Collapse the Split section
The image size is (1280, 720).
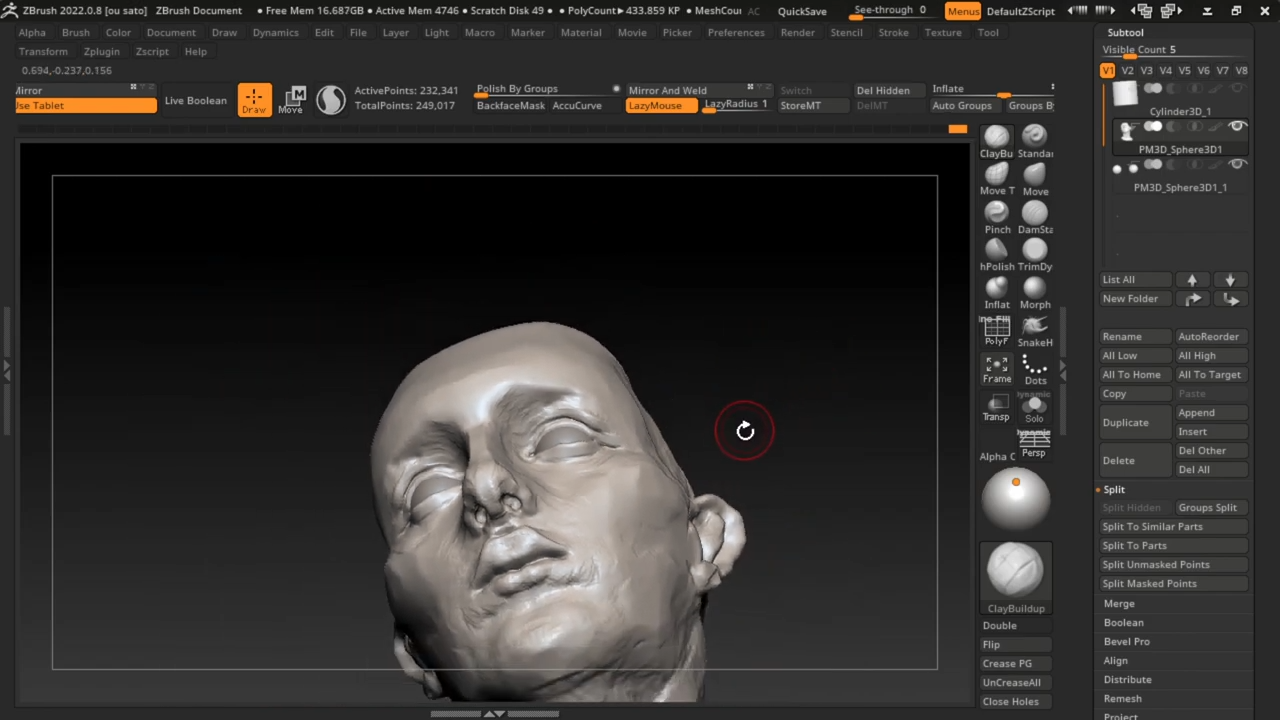[x=1114, y=490]
